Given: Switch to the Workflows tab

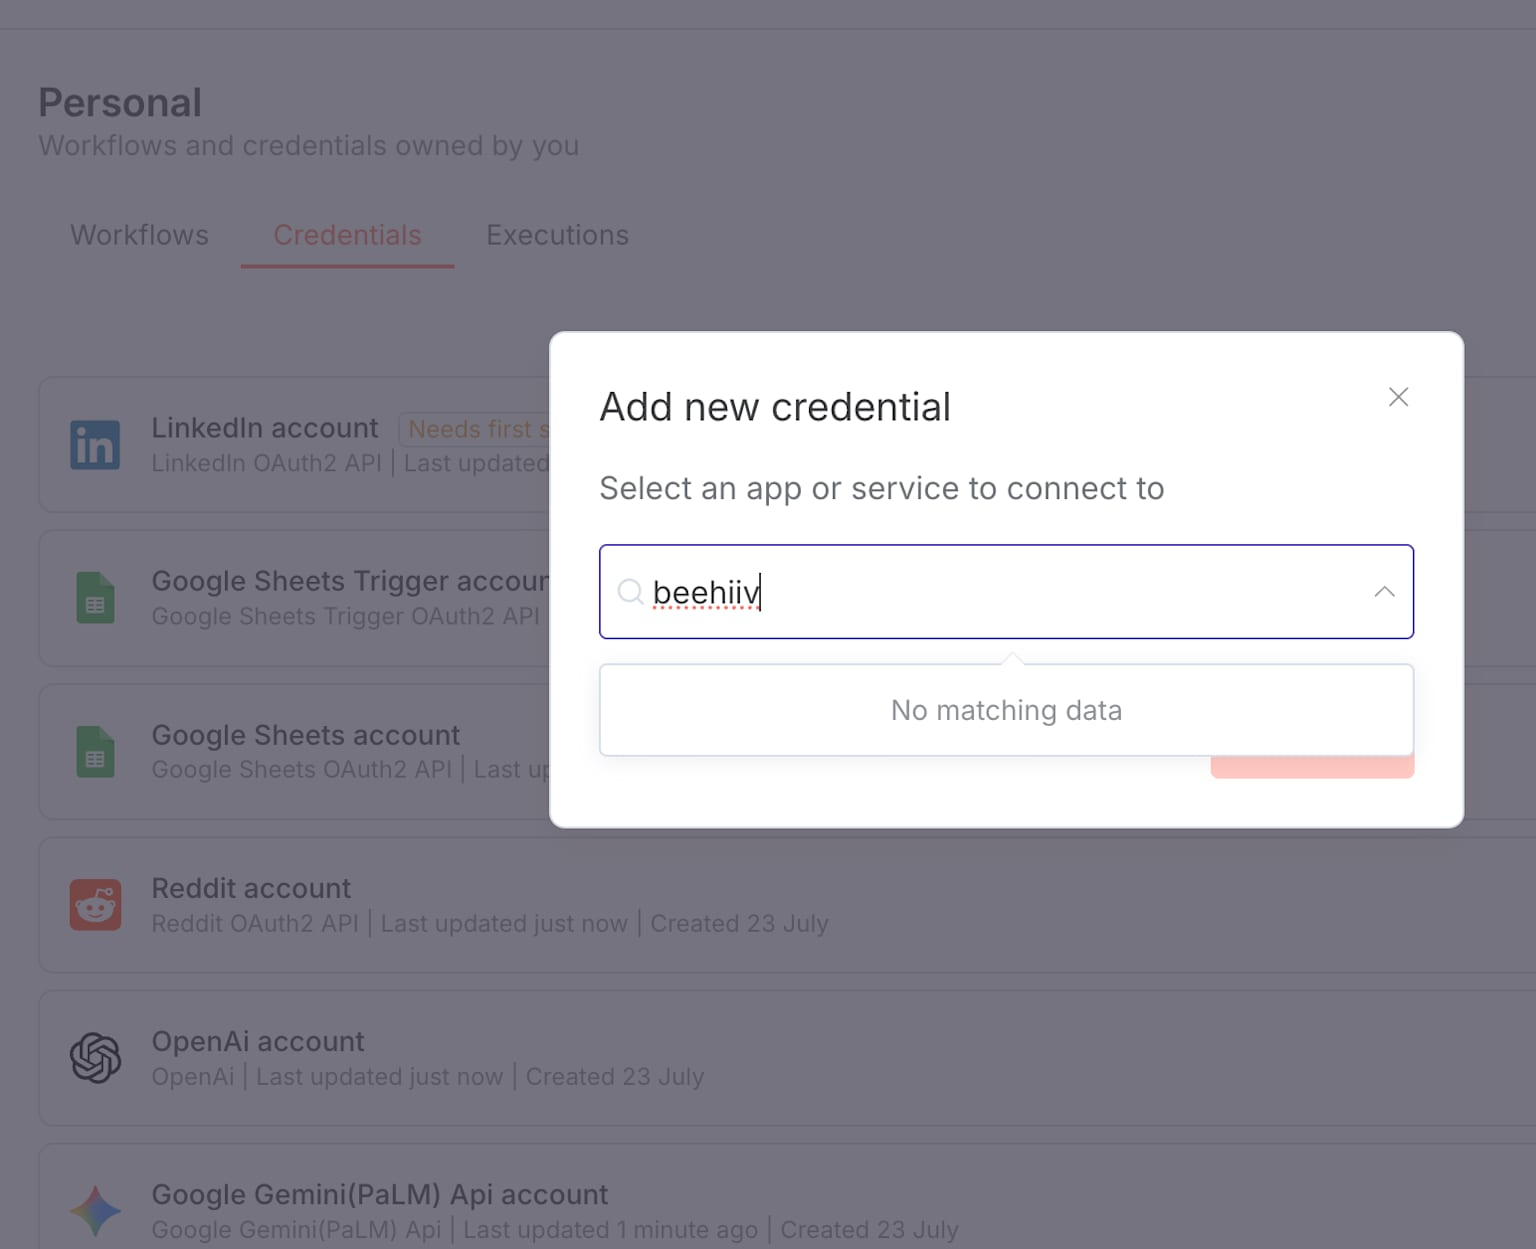Looking at the screenshot, I should coord(139,235).
